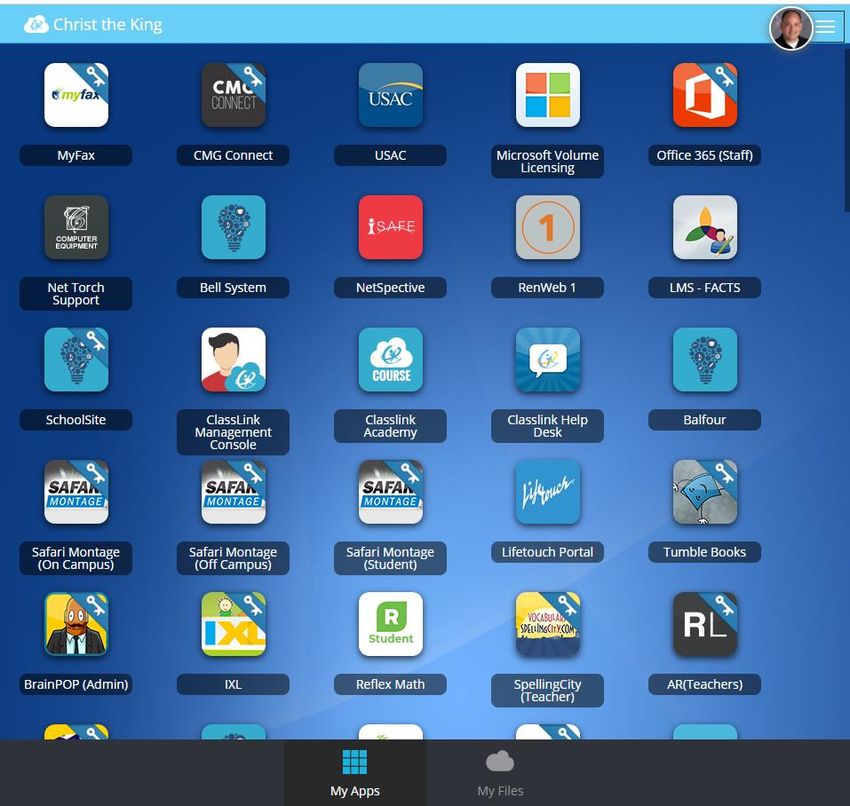Launch the CMG Connect app icon
Viewport: 850px width, 806px height.
[233, 95]
